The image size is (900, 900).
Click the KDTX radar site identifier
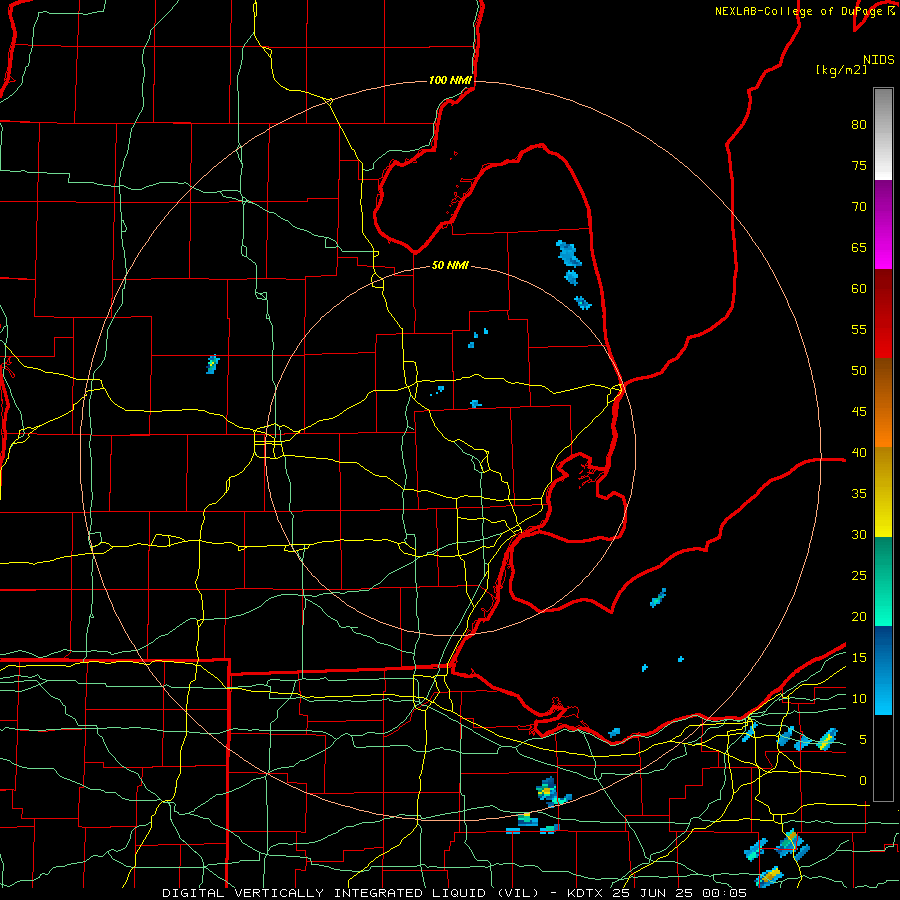586,893
